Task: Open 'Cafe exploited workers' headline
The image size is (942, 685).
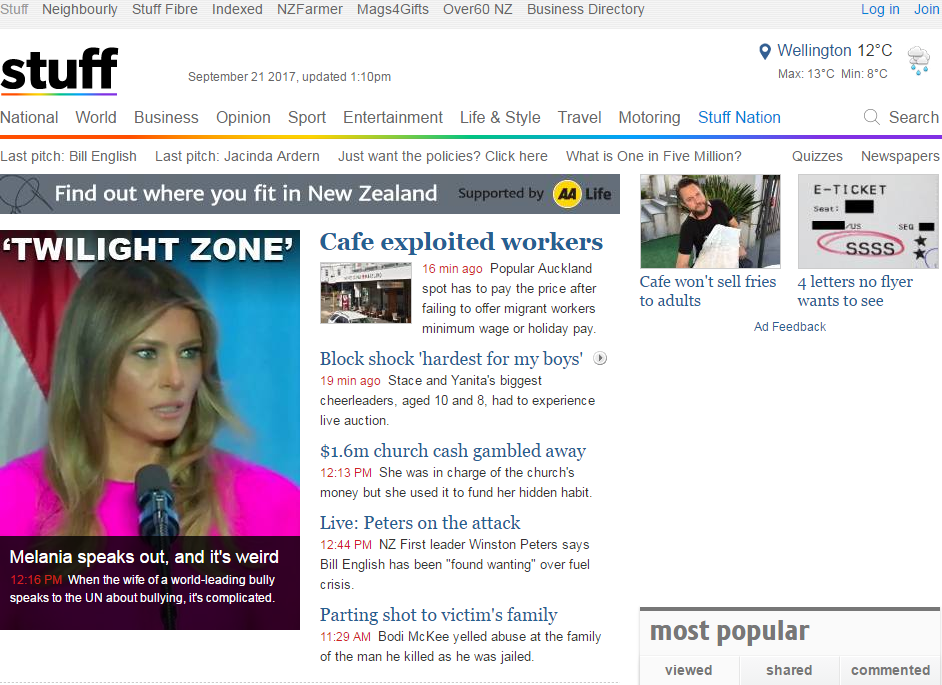Action: click(461, 242)
